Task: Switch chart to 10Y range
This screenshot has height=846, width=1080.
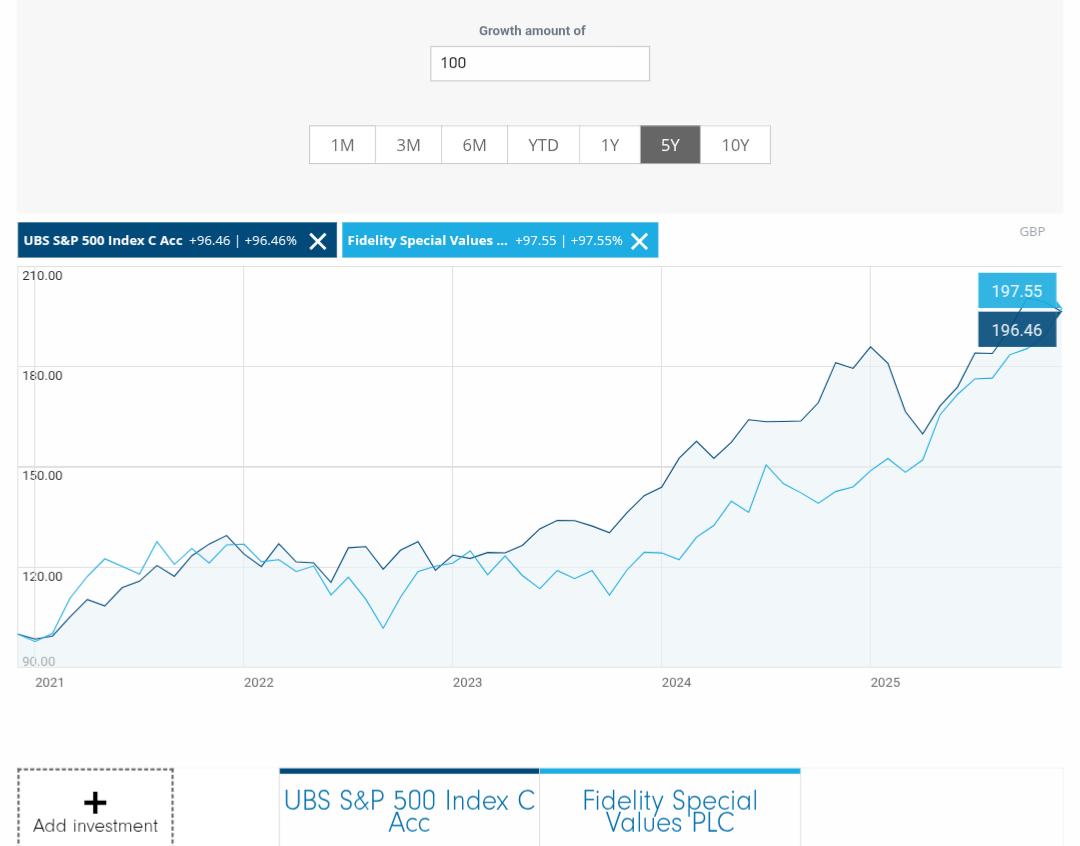Action: point(736,145)
